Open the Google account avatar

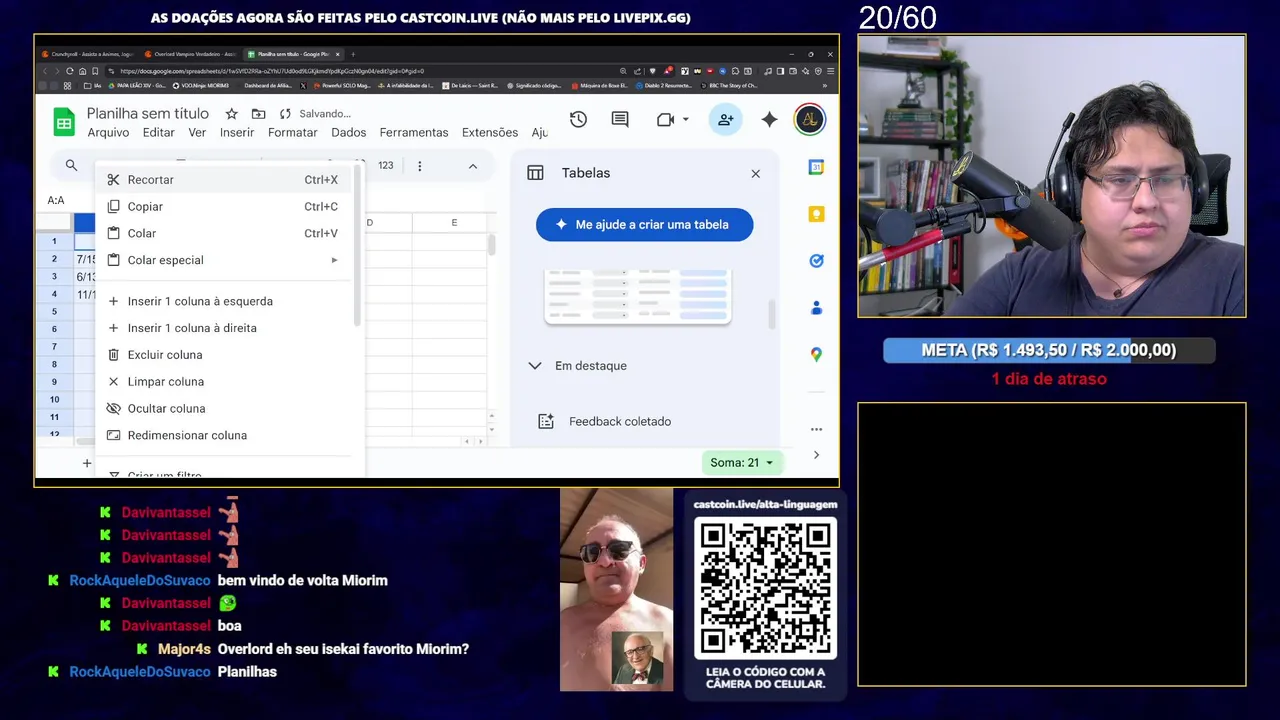point(809,120)
